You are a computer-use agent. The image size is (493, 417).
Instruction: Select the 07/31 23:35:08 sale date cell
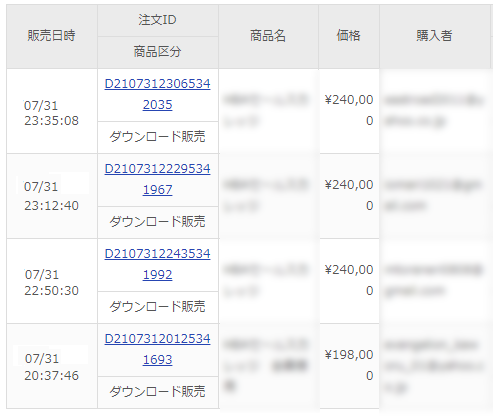(x=52, y=113)
